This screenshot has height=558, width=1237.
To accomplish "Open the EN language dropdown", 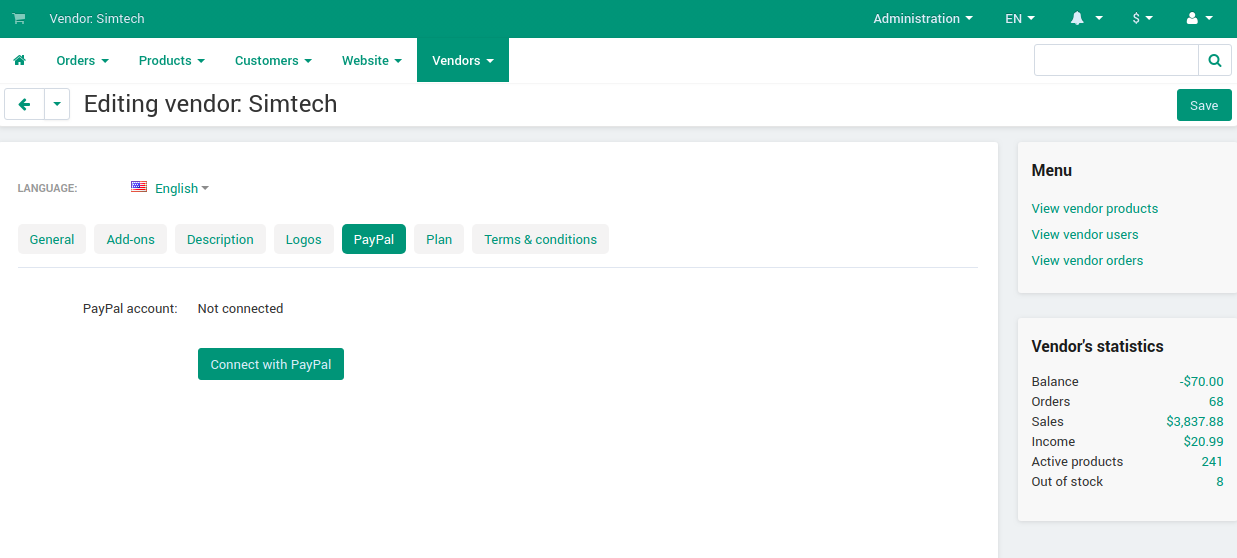I will pos(1020,19).
